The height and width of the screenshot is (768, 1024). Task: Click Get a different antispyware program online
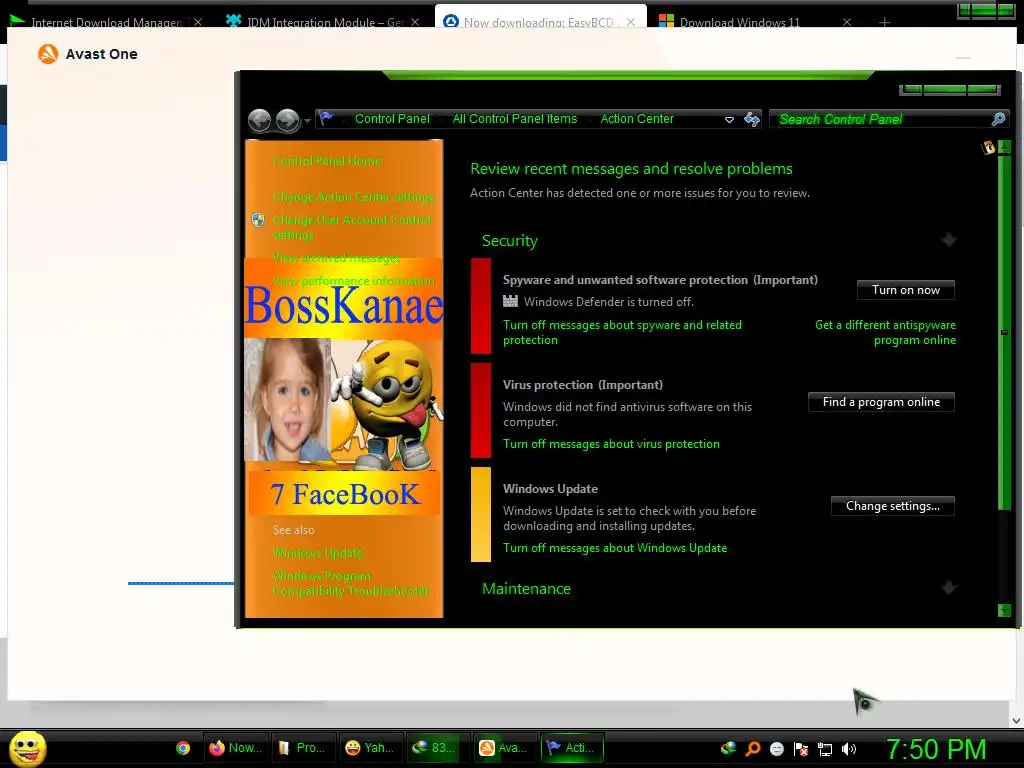pos(886,332)
